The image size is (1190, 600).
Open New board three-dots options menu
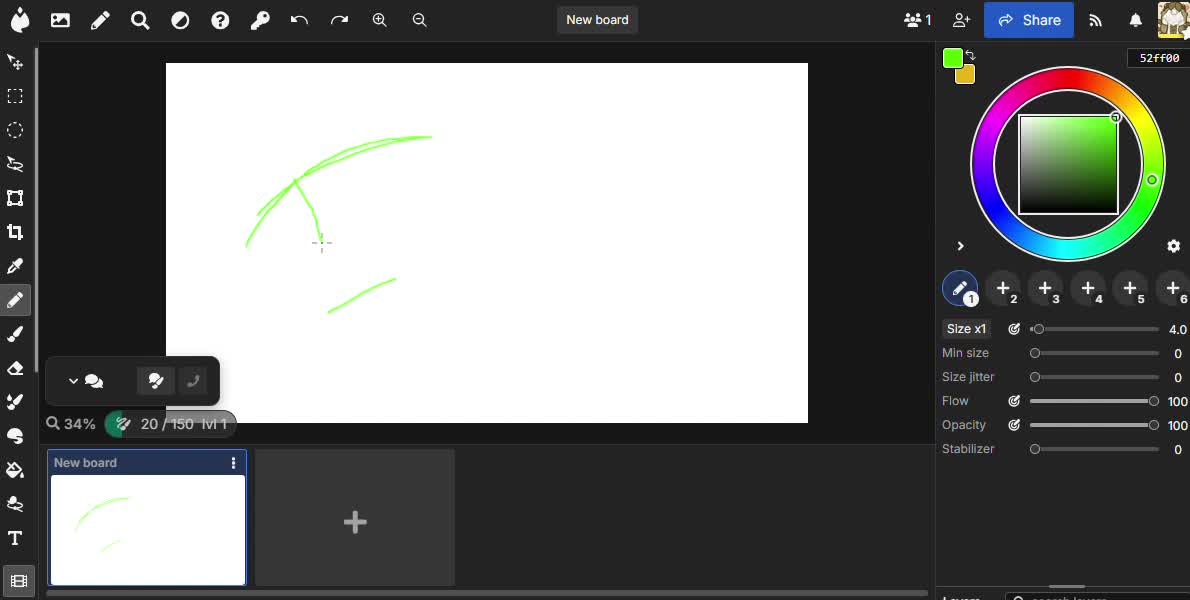coord(233,463)
